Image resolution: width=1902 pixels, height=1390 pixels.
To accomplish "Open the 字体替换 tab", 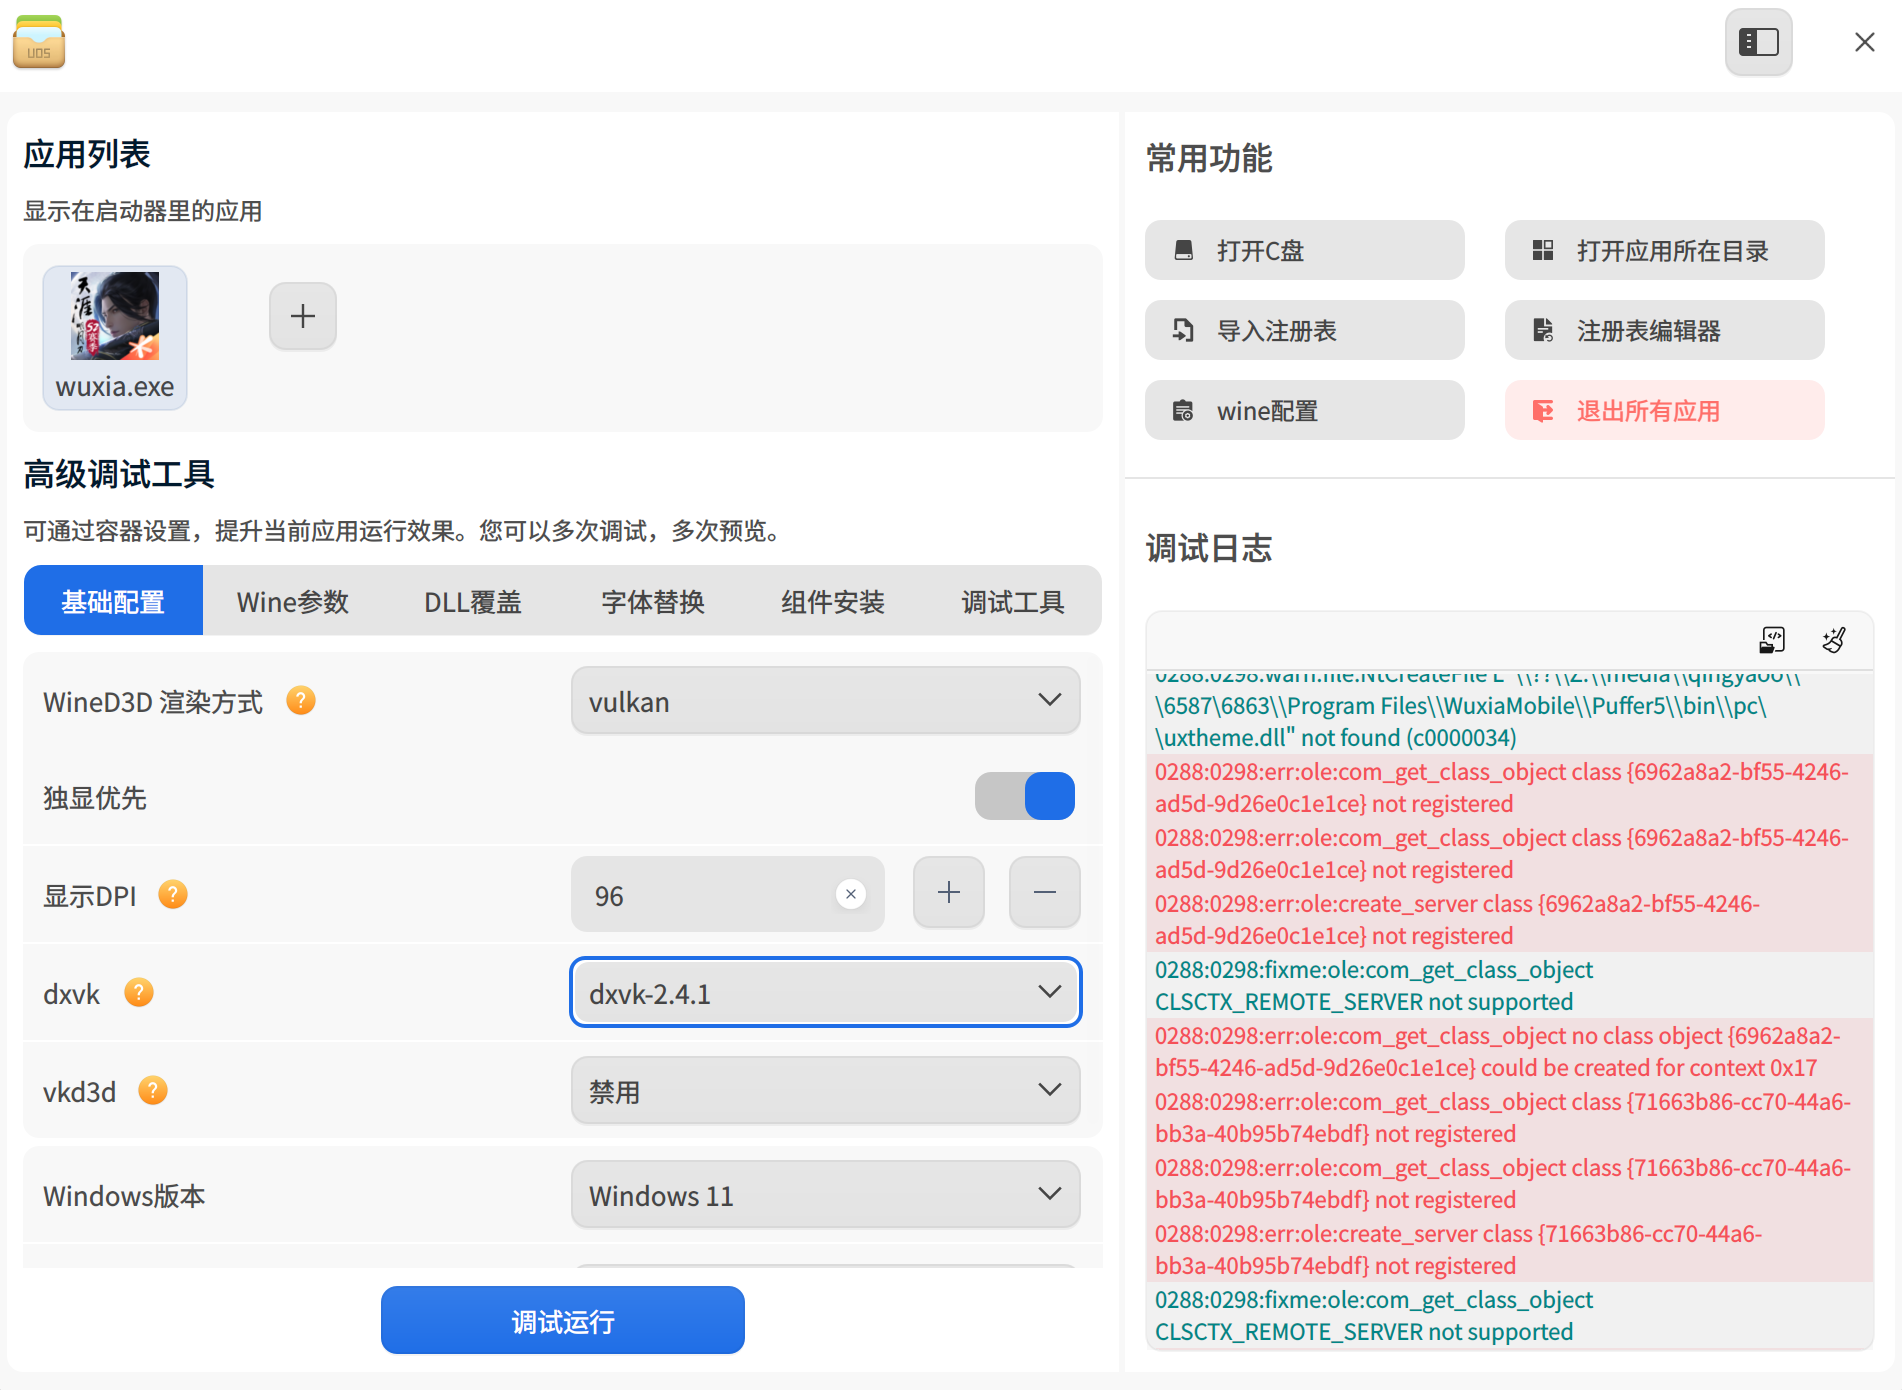I will coord(653,601).
